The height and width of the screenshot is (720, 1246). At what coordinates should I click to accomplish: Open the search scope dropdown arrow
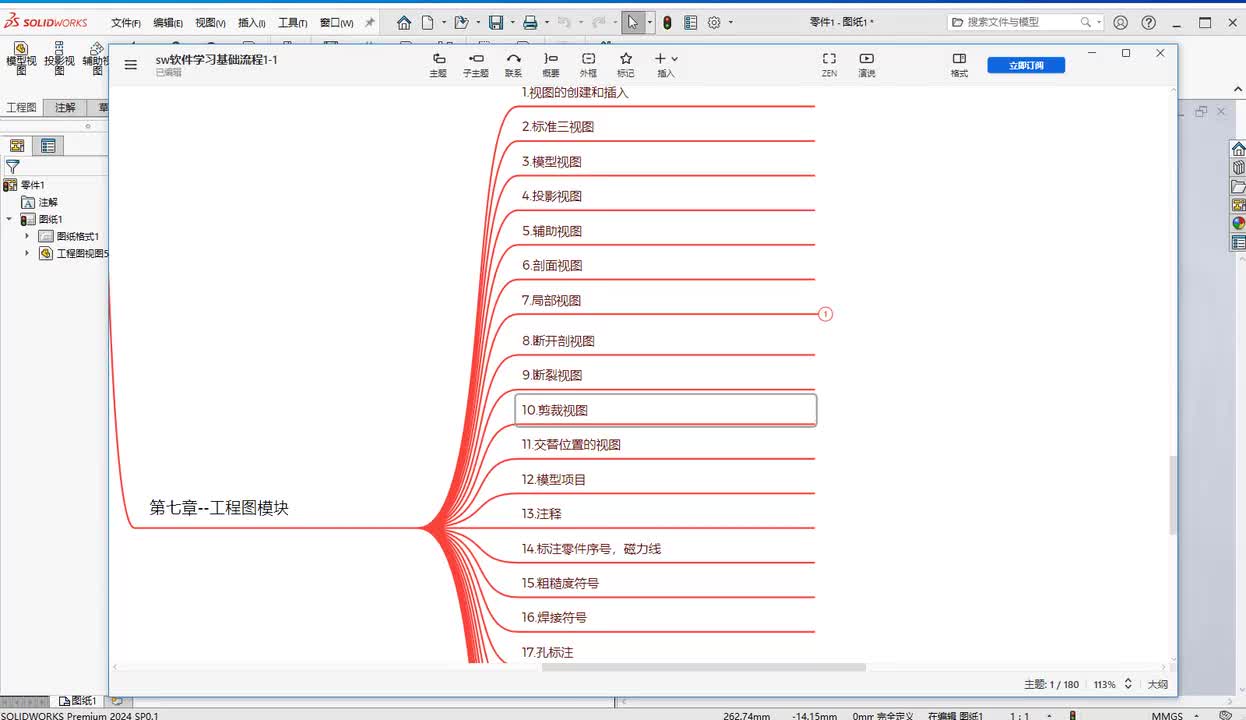(1099, 22)
